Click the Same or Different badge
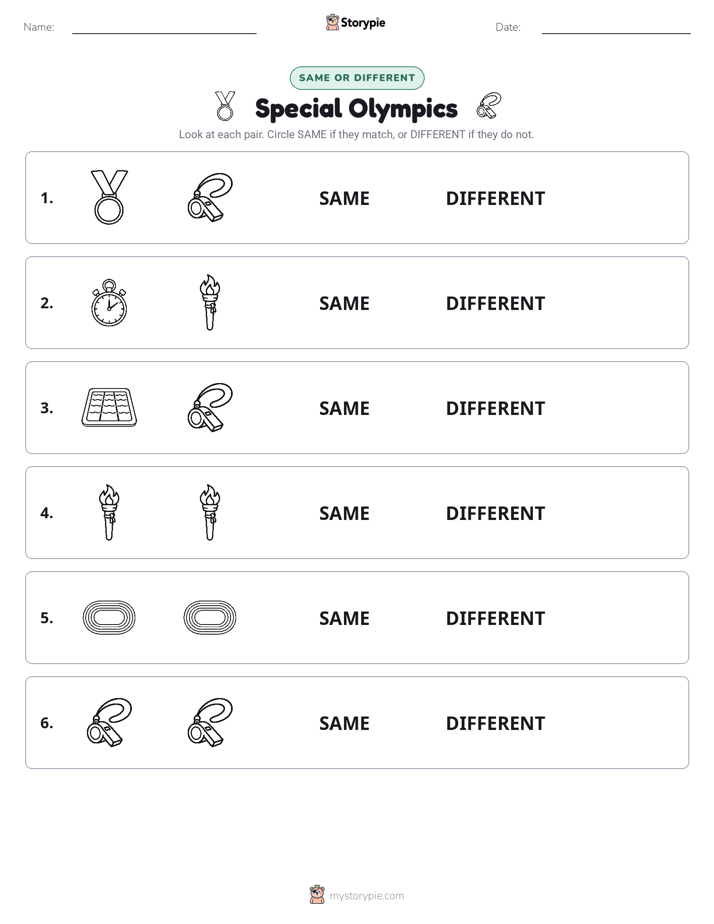Viewport: 714px width, 924px height. [357, 78]
